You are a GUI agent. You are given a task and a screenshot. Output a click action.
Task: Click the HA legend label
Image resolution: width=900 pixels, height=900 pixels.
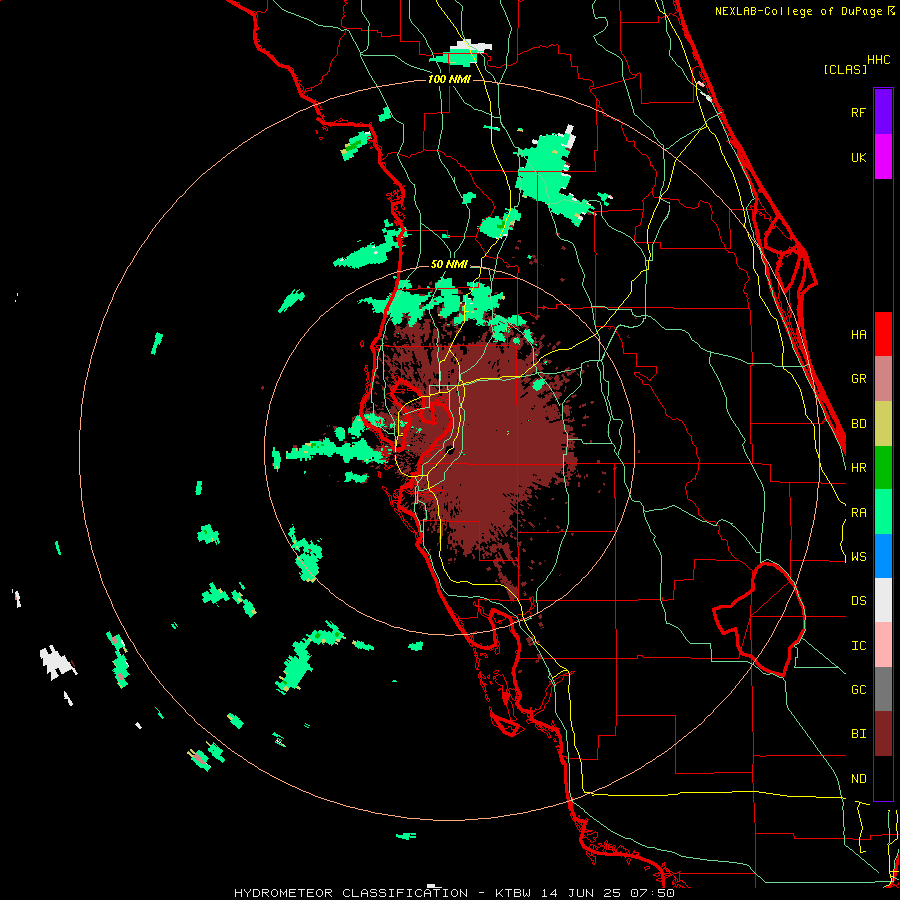(858, 334)
